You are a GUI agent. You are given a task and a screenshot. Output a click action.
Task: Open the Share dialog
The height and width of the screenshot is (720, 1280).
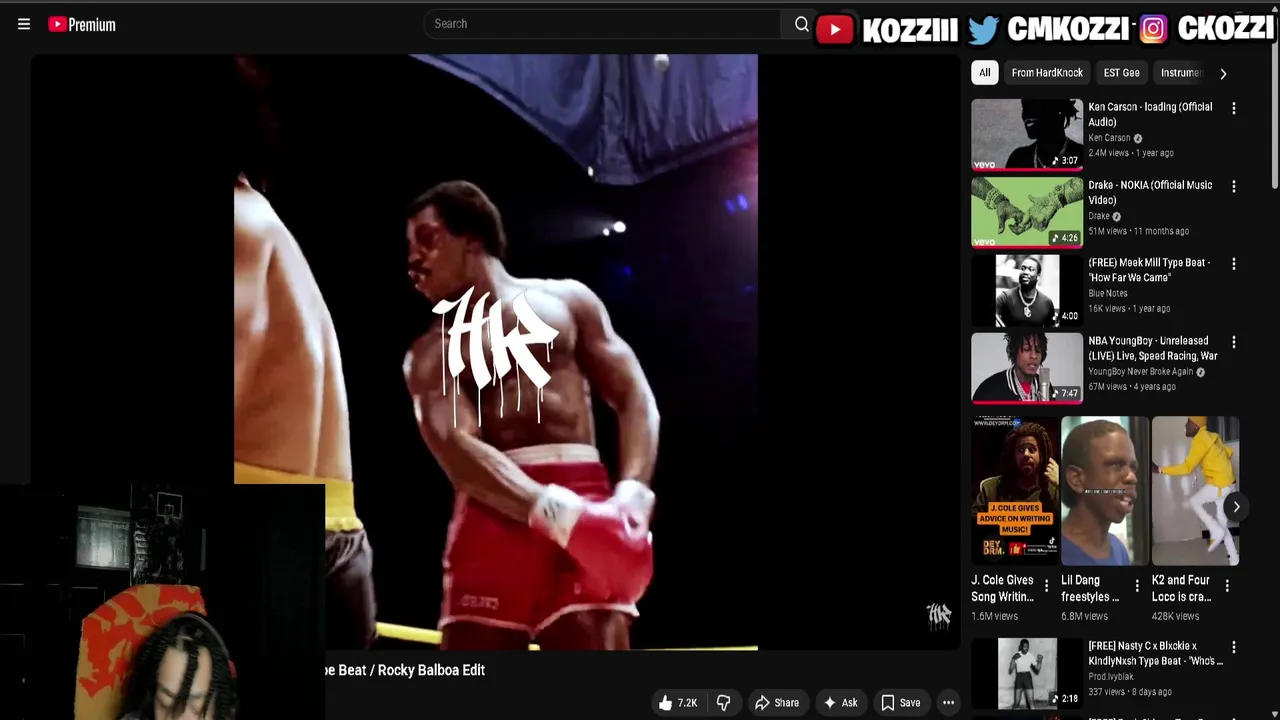[x=777, y=703]
